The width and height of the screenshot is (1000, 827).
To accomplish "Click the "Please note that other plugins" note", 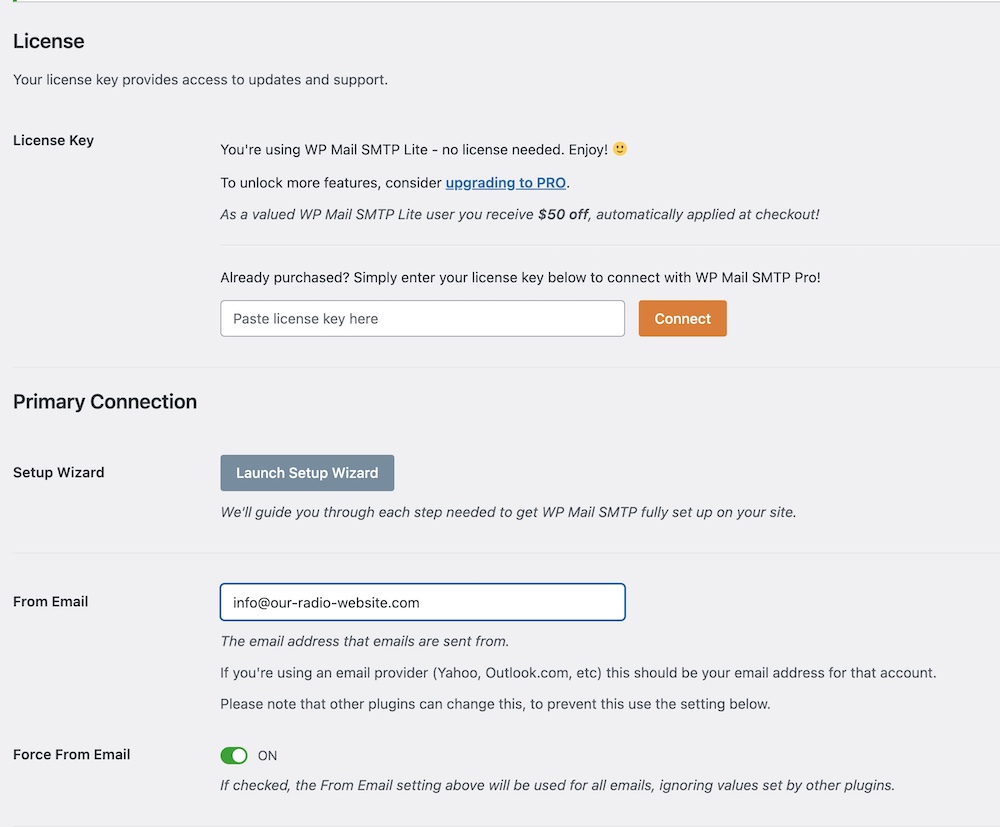I will click(495, 704).
